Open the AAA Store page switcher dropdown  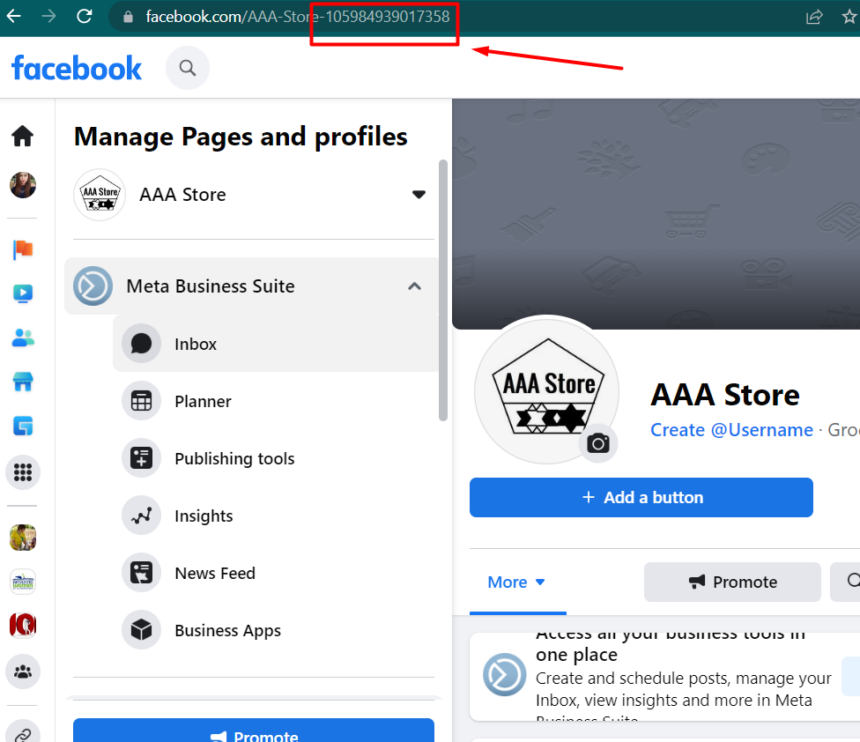coord(419,195)
